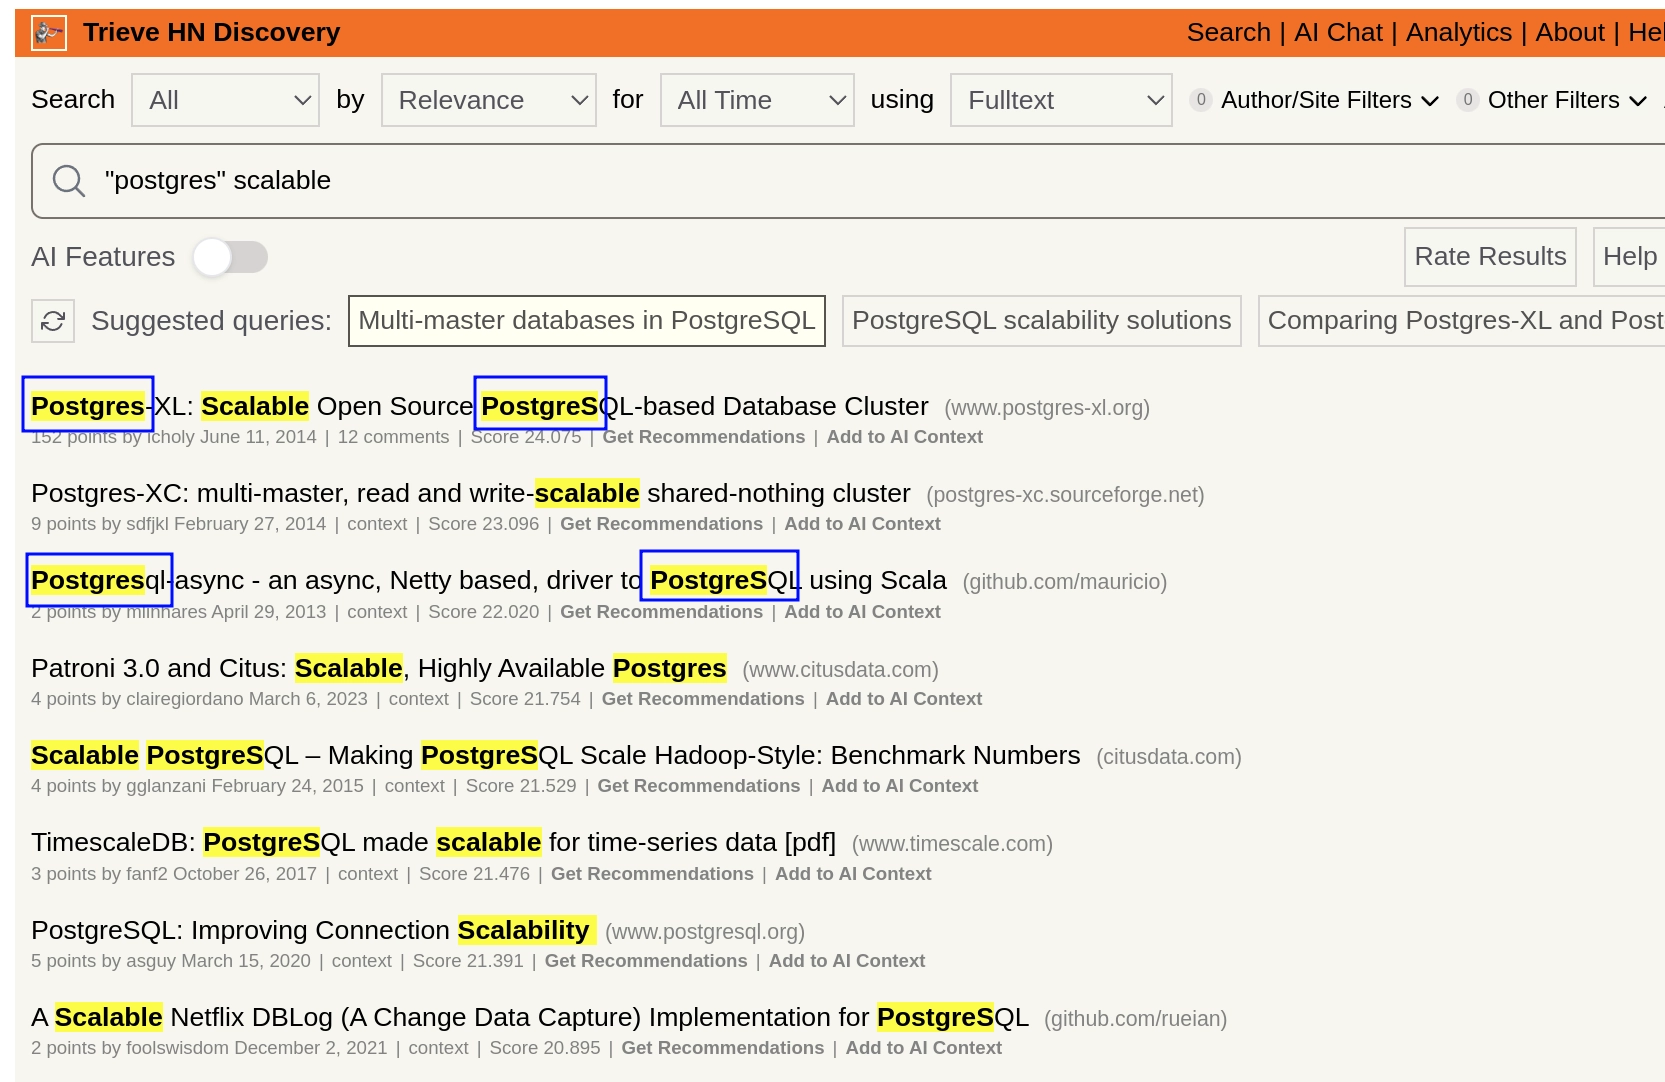
Task: Get Recommendations for the Postgresql-async result
Action: pos(661,612)
